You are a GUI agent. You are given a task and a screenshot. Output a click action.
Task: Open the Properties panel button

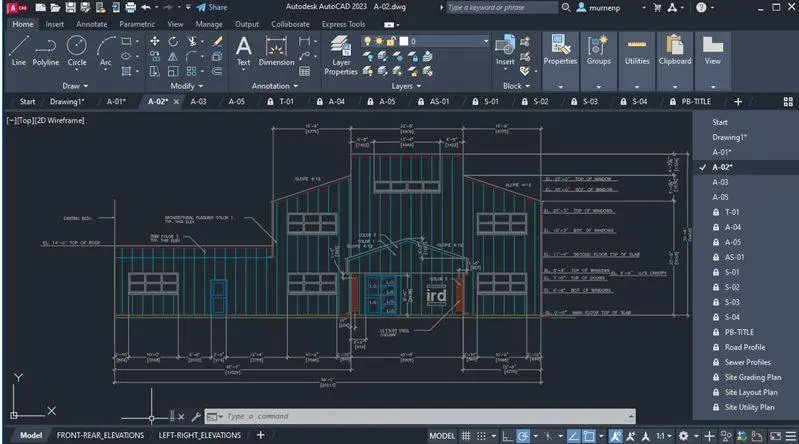point(560,51)
